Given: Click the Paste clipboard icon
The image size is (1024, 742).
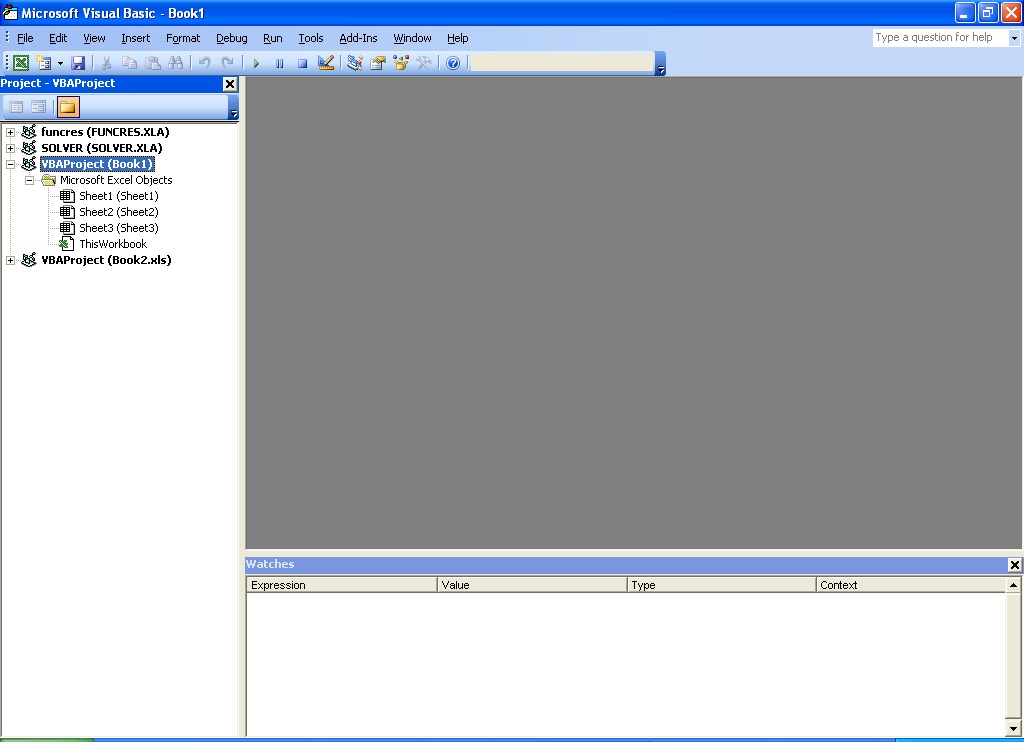Looking at the screenshot, I should (x=153, y=63).
